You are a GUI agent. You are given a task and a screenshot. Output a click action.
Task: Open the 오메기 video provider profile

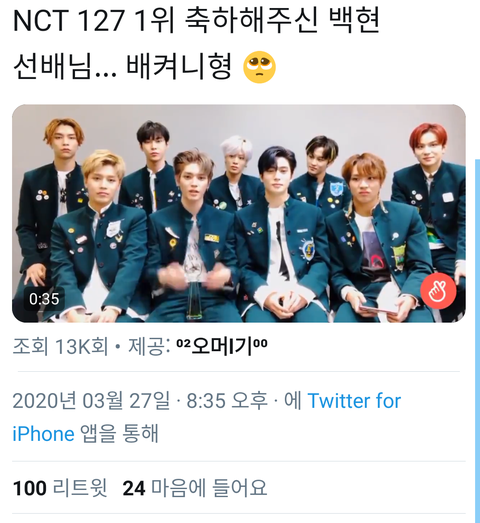click(x=222, y=346)
